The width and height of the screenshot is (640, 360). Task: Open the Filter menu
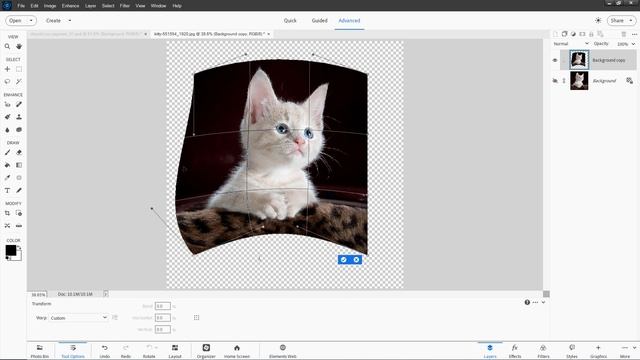(x=124, y=6)
